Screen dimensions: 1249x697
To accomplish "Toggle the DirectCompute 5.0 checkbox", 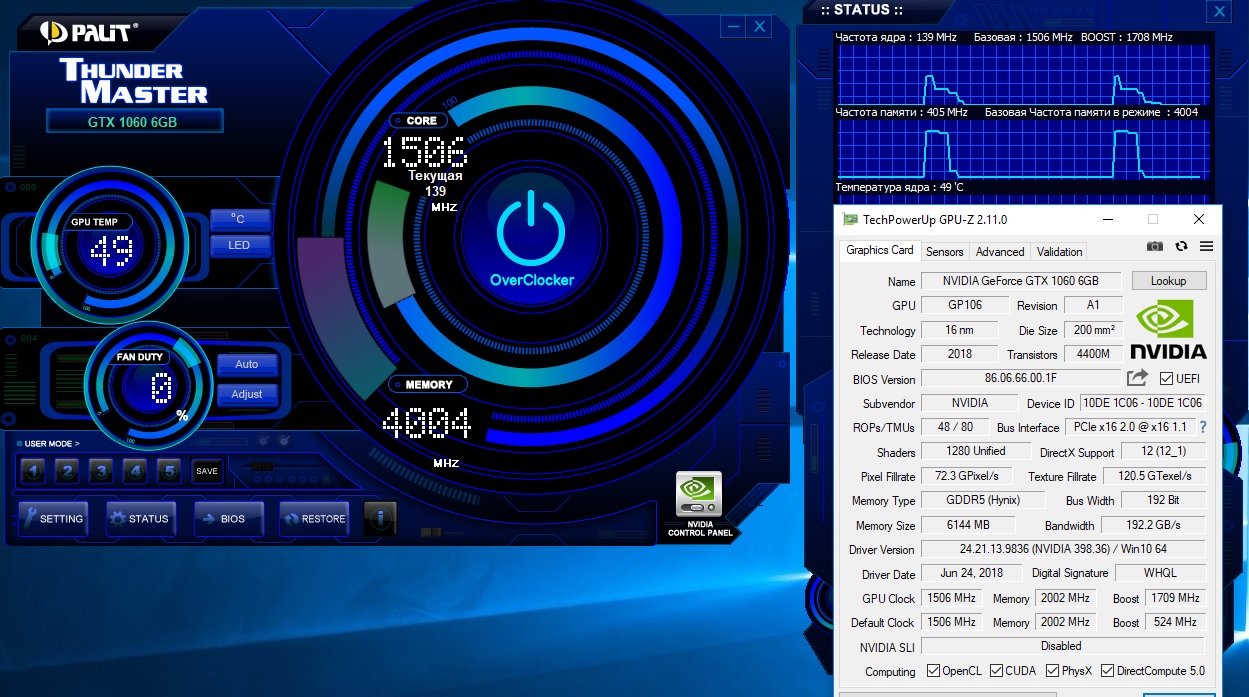I will (1107, 671).
